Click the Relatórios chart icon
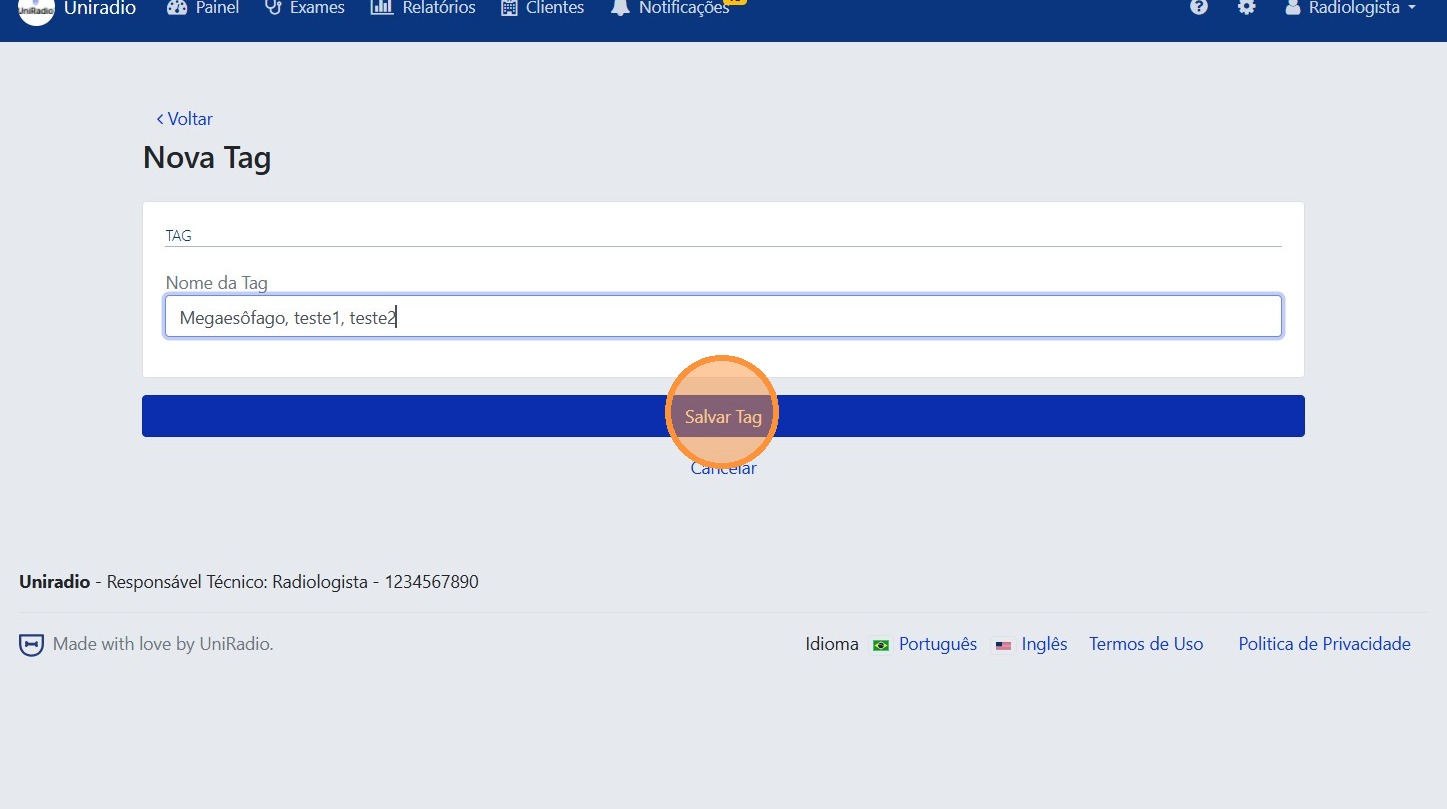Image resolution: width=1447 pixels, height=809 pixels. [x=381, y=8]
